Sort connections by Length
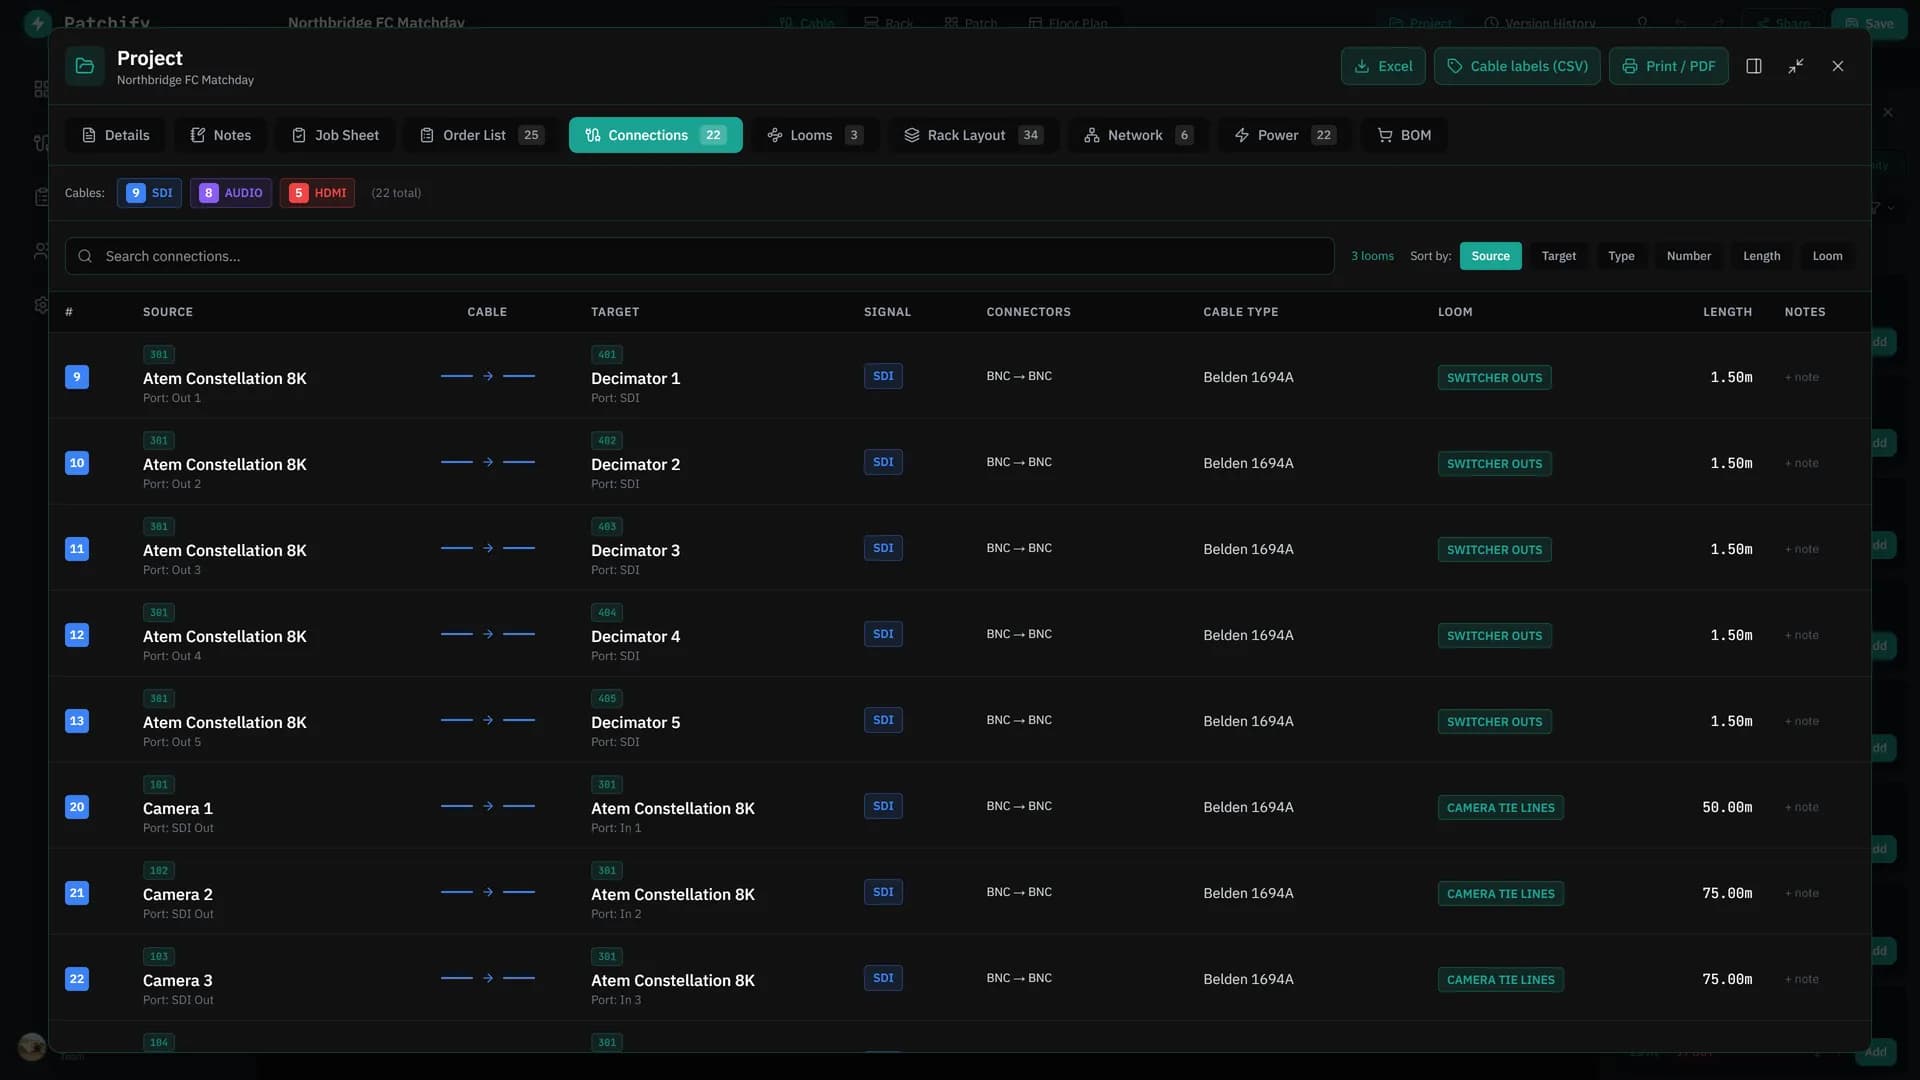 tap(1761, 256)
